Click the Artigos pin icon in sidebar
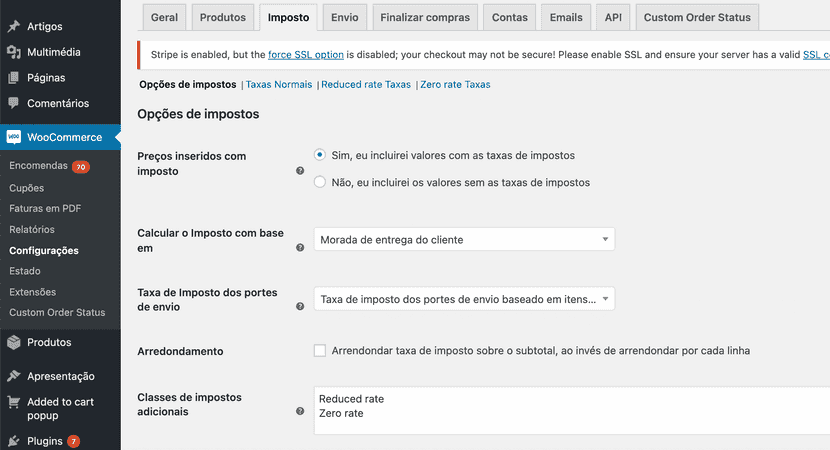 pos(13,25)
